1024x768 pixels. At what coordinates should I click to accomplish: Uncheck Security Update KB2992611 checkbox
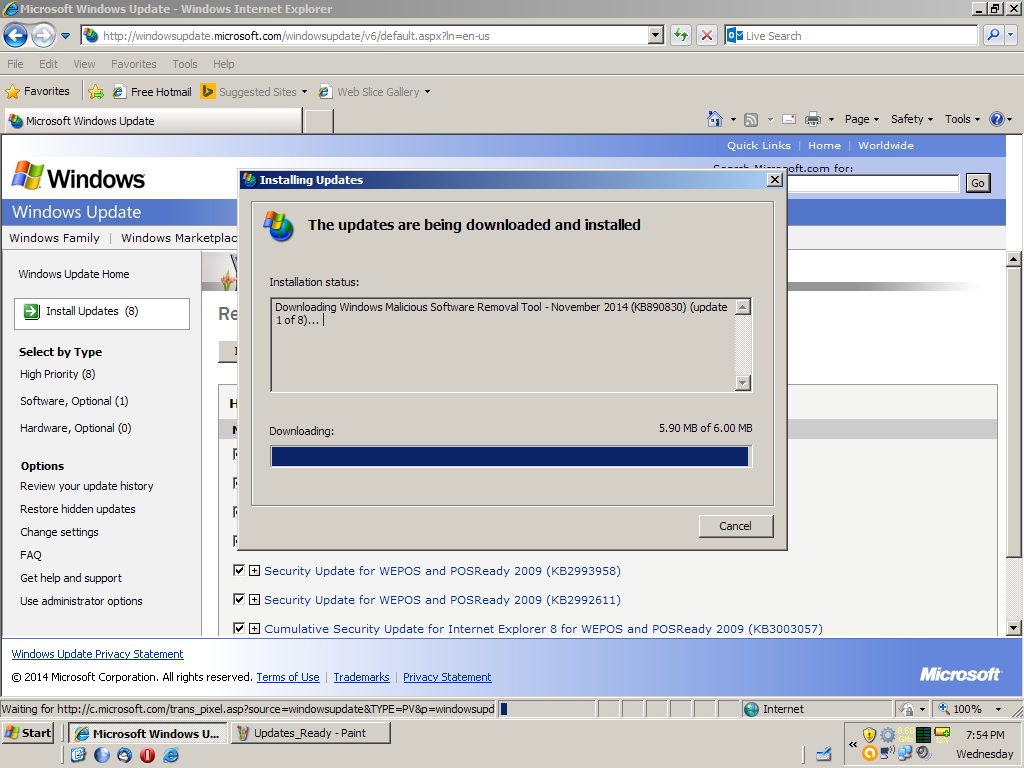point(239,599)
